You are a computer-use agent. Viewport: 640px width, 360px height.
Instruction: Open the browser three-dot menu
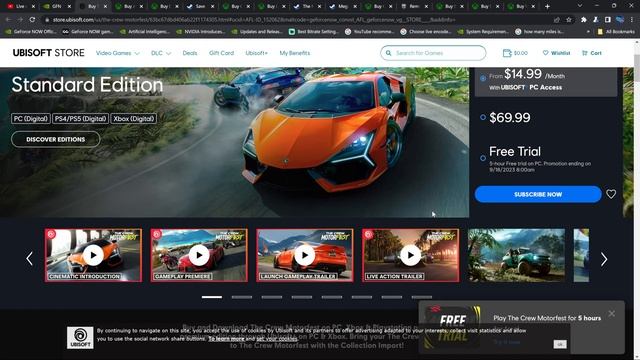632,20
